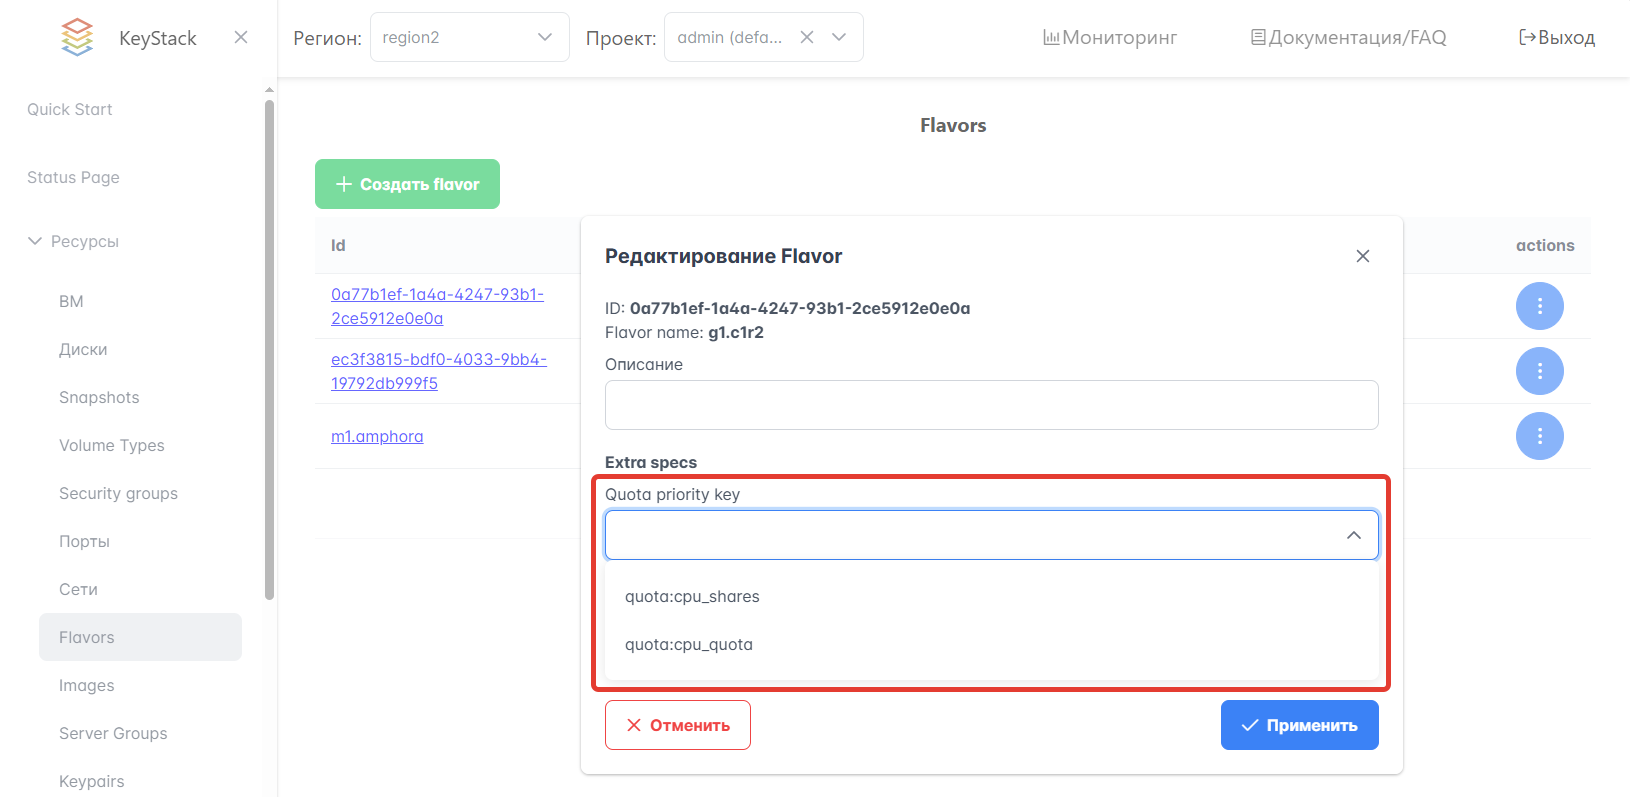The height and width of the screenshot is (797, 1630).
Task: Open the Проект dropdown list
Action: point(839,38)
